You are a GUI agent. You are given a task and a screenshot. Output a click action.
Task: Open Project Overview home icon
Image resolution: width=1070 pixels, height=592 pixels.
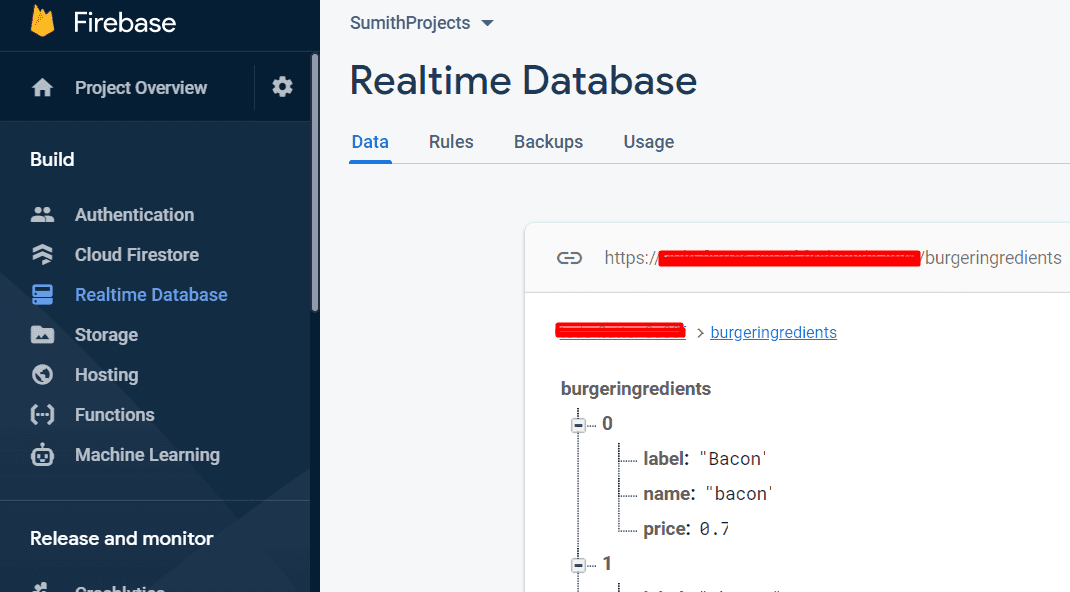[x=42, y=87]
